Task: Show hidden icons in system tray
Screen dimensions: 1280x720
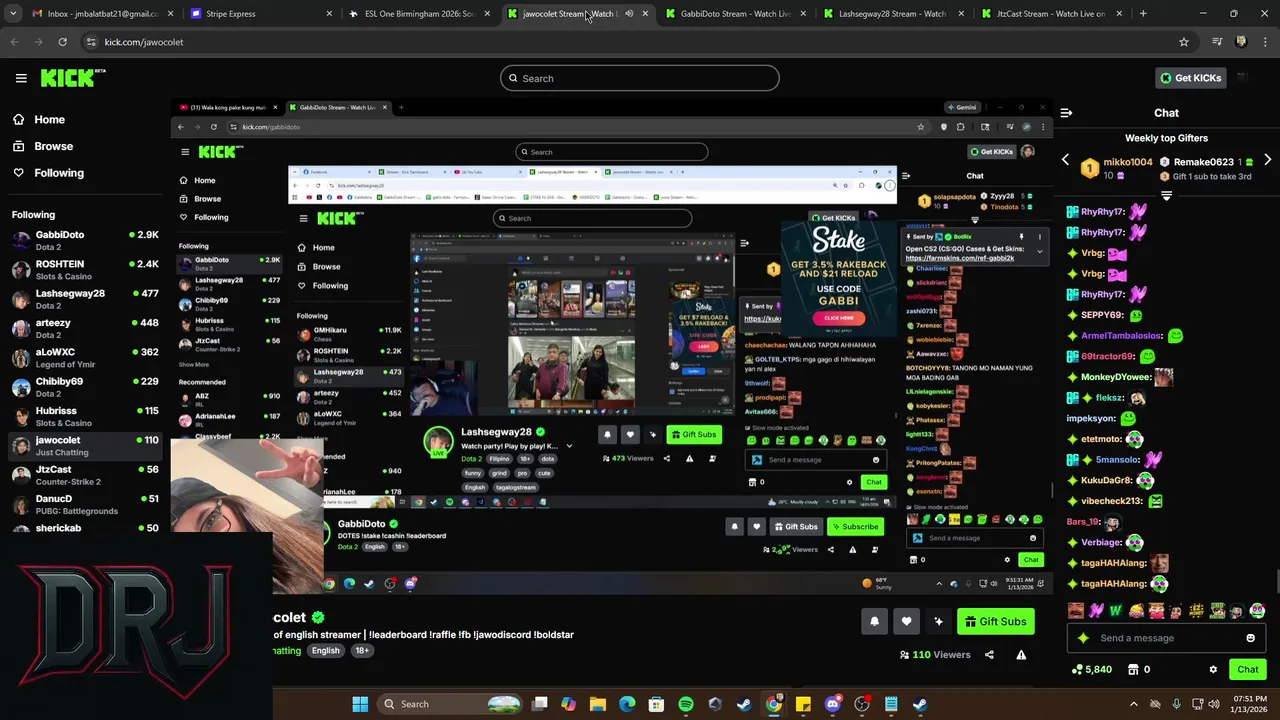Action: pyautogui.click(x=1133, y=704)
